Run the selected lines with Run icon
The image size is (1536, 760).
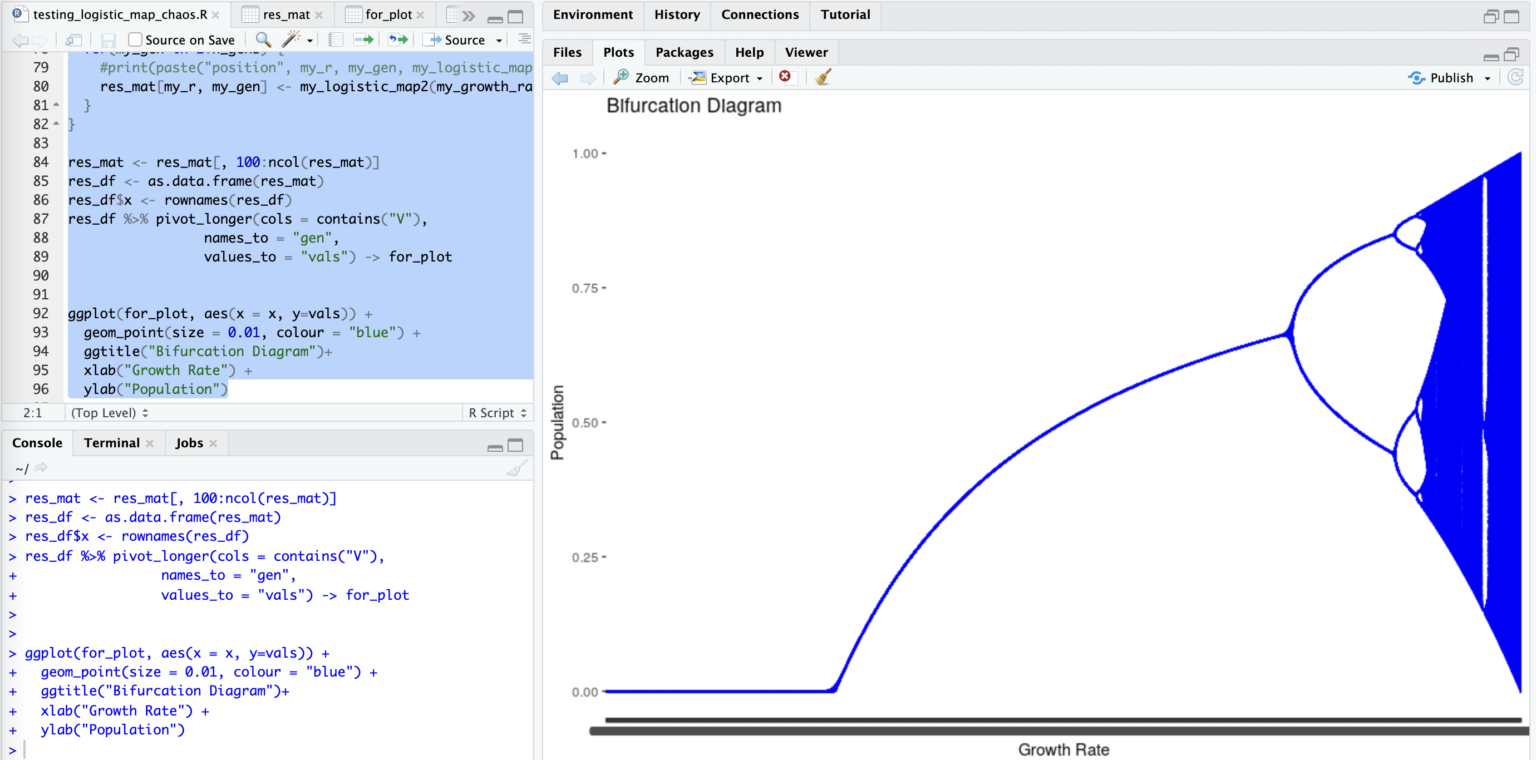(x=363, y=40)
